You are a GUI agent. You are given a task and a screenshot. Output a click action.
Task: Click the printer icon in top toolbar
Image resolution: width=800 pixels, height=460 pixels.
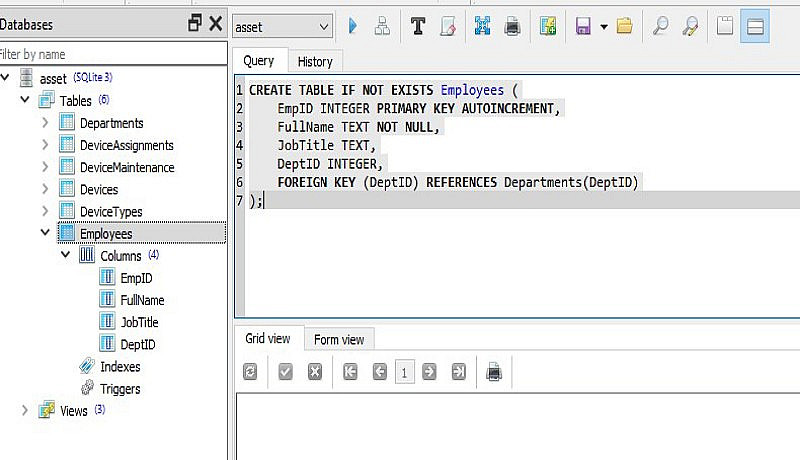512,25
